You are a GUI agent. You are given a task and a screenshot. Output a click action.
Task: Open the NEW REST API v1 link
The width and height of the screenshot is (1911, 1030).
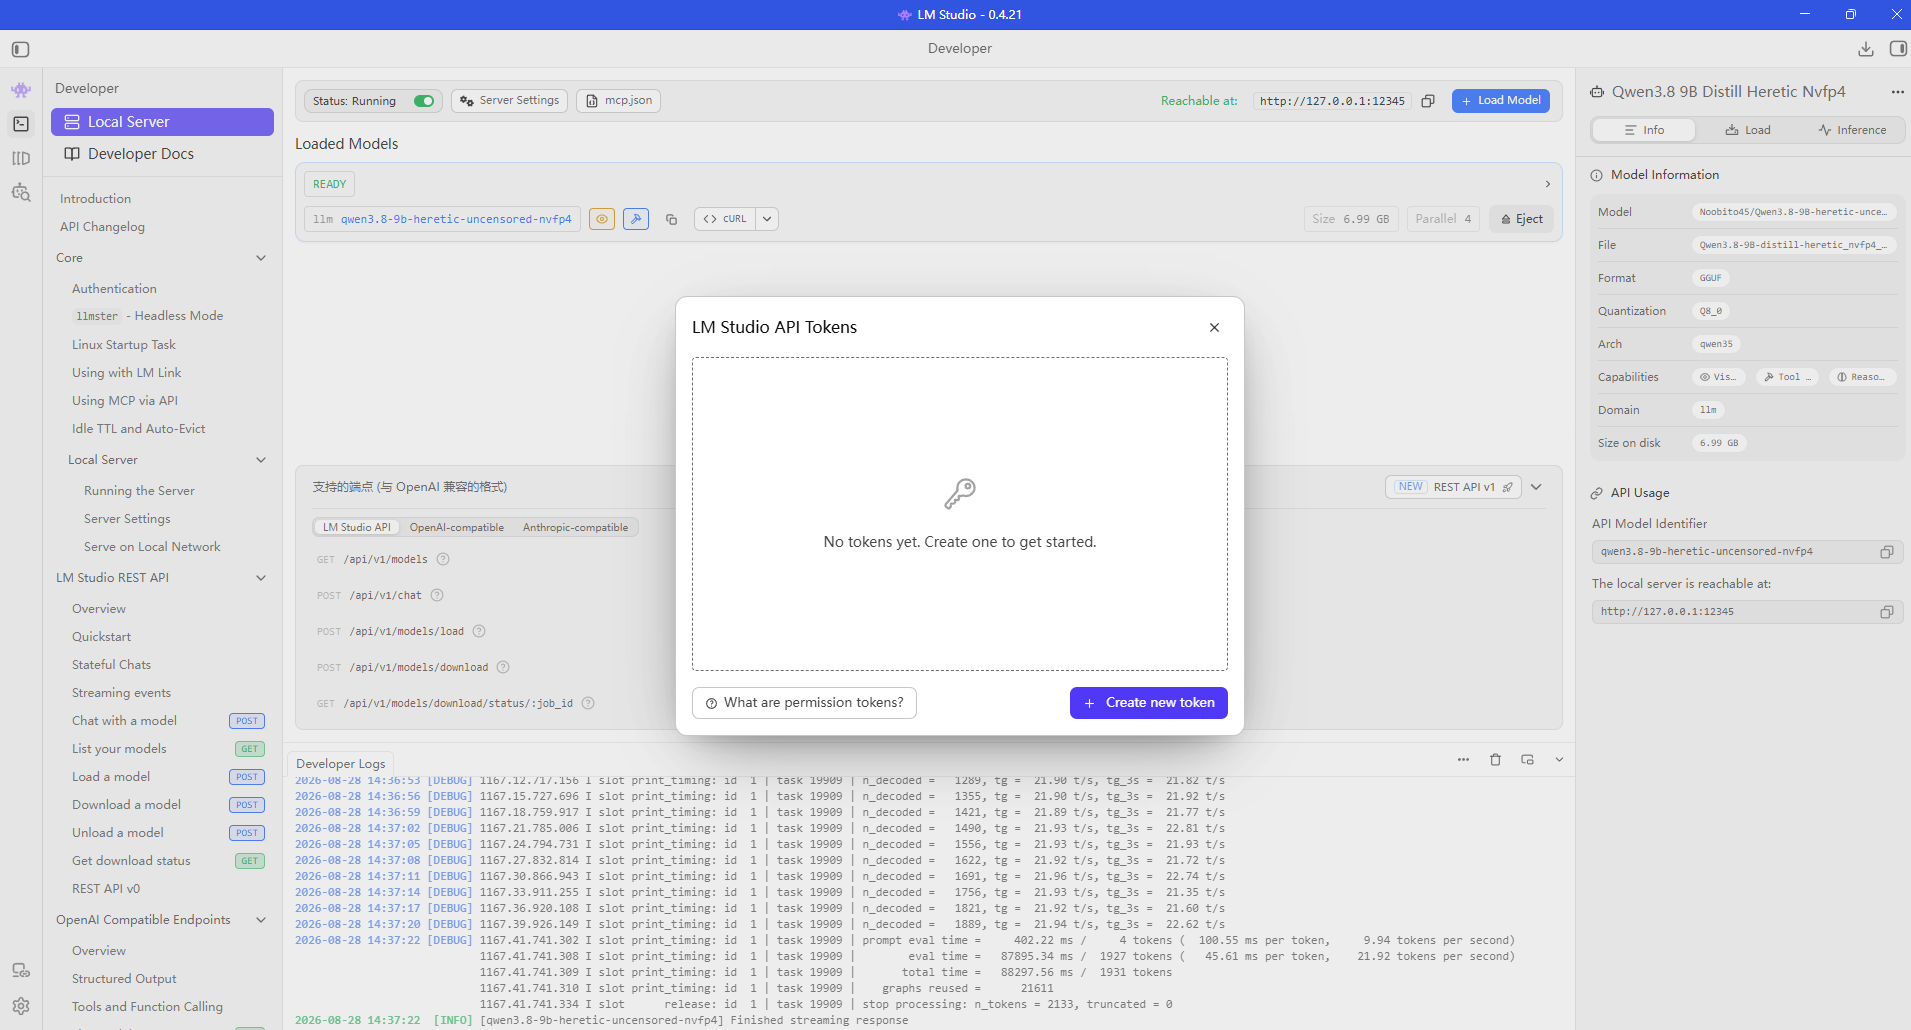(x=1453, y=487)
